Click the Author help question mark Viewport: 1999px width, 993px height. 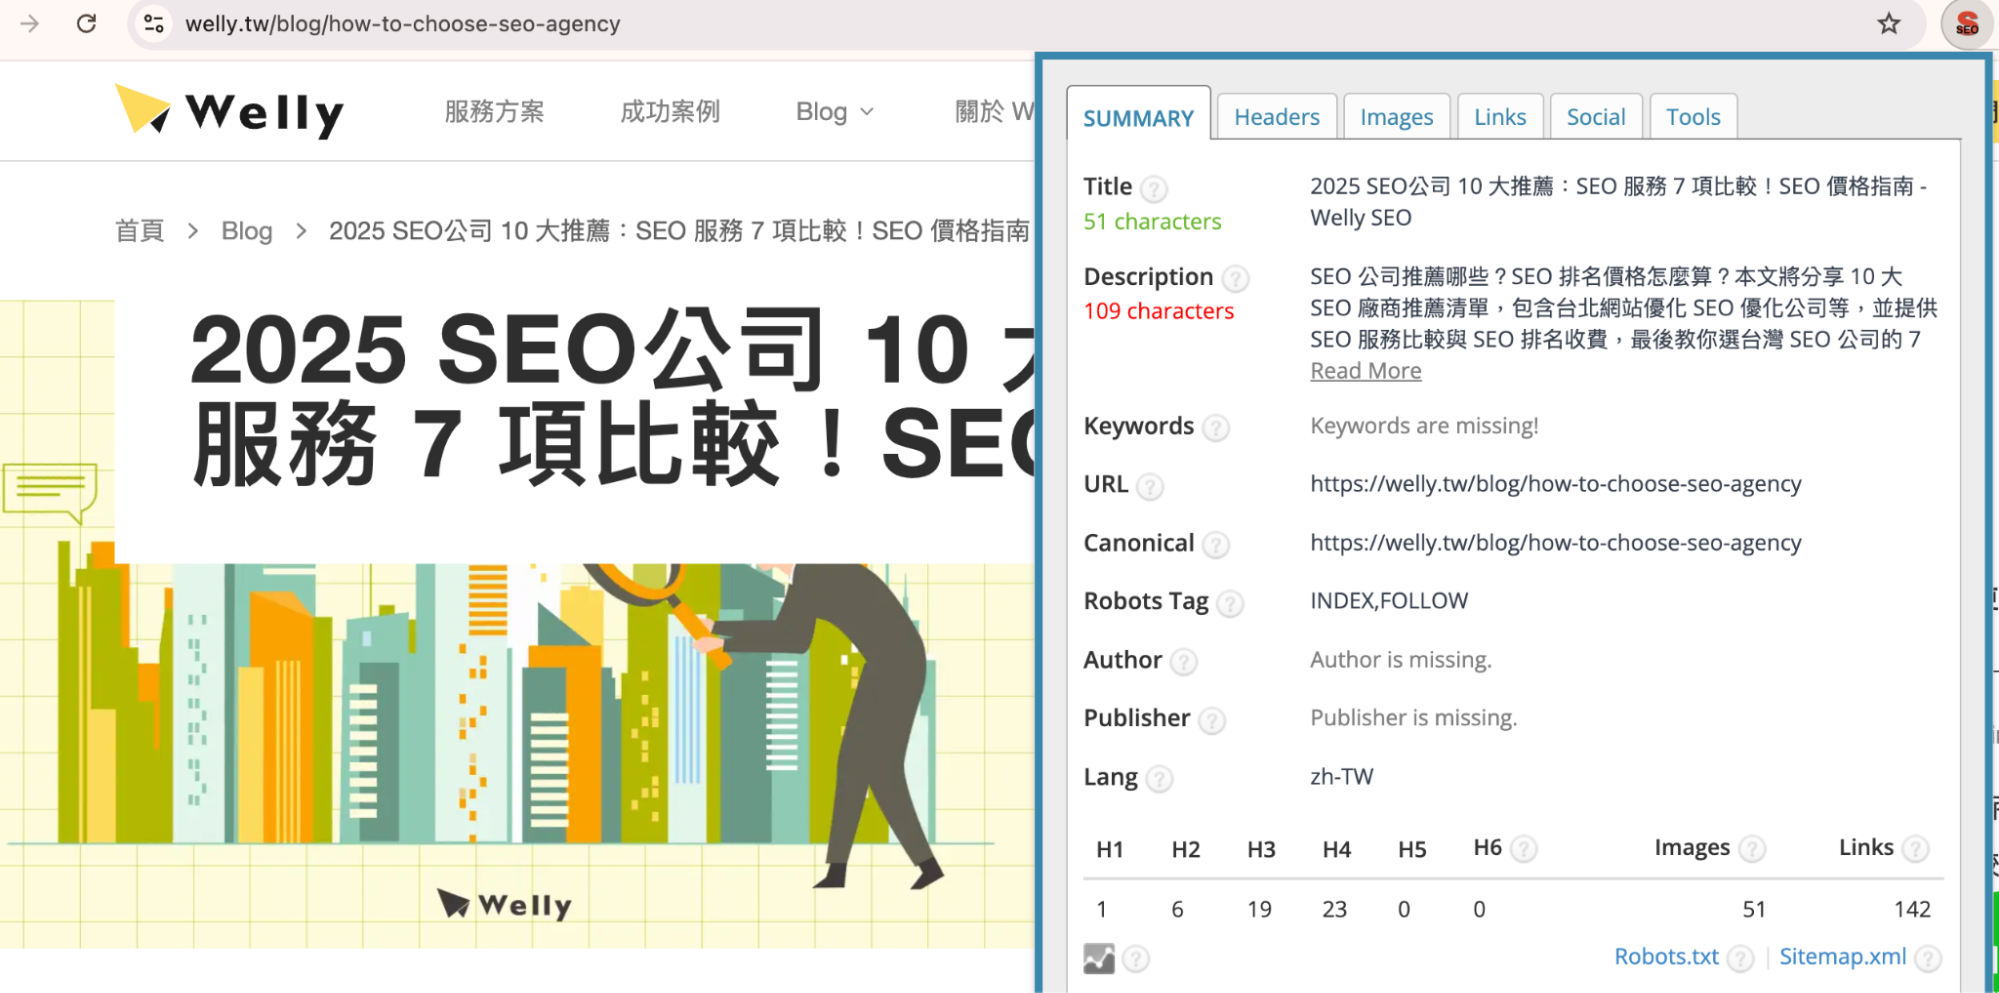[x=1184, y=662]
